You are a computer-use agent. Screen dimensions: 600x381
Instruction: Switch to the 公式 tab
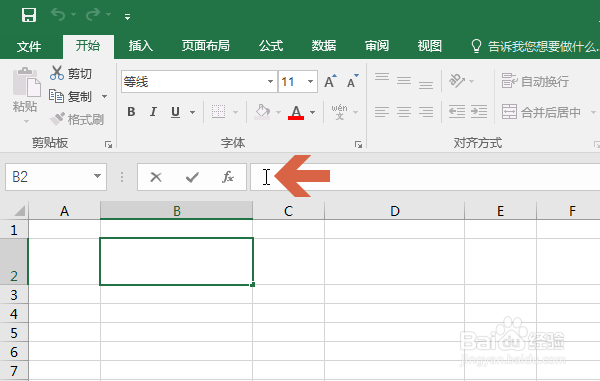click(x=271, y=46)
